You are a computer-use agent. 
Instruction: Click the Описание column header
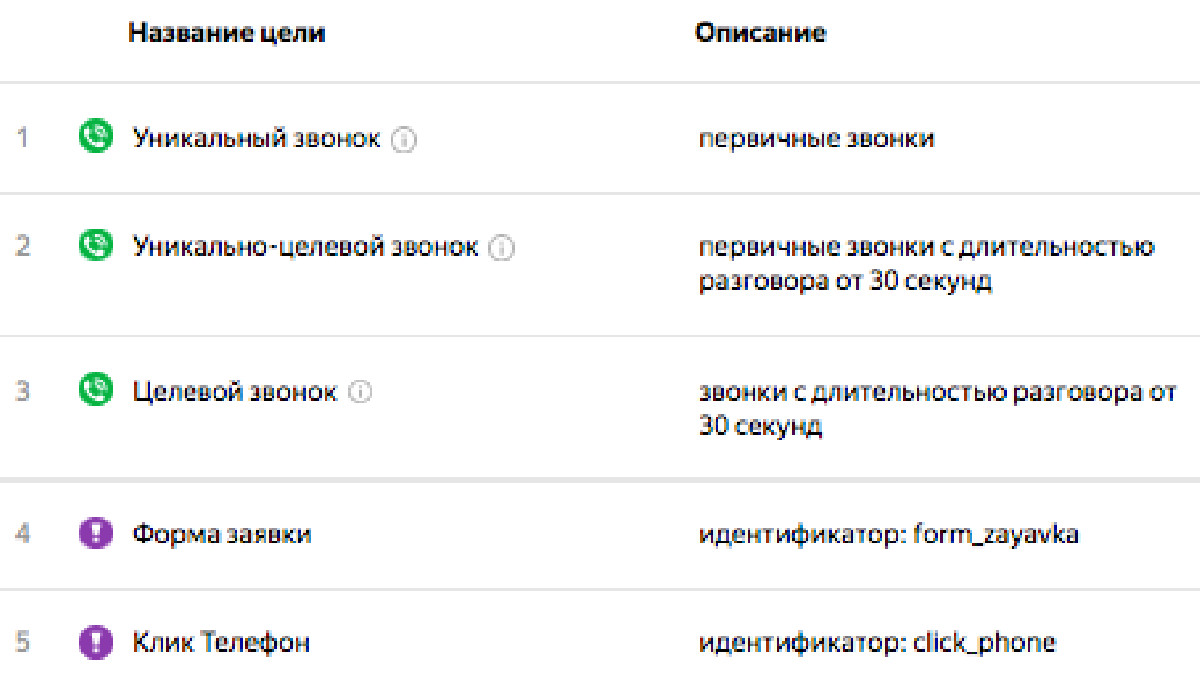pyautogui.click(x=761, y=33)
